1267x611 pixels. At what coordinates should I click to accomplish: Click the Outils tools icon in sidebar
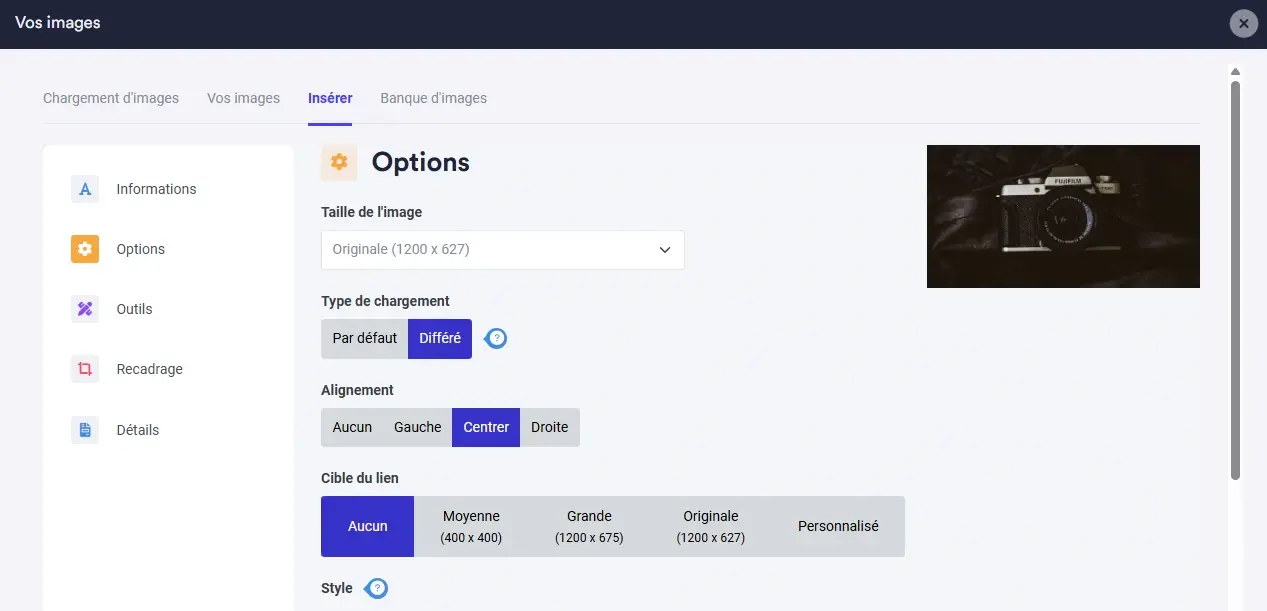click(85, 309)
